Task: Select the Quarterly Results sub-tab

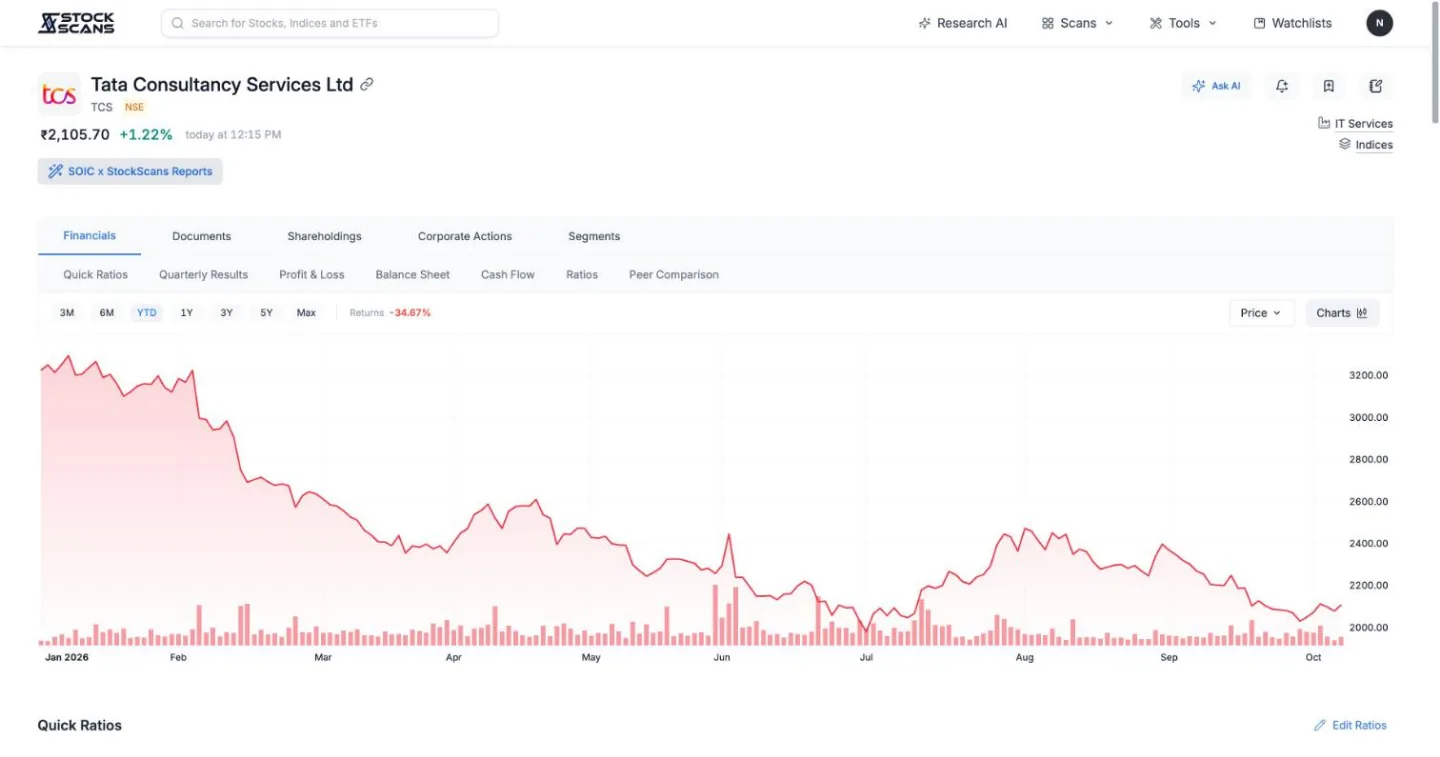Action: (203, 275)
